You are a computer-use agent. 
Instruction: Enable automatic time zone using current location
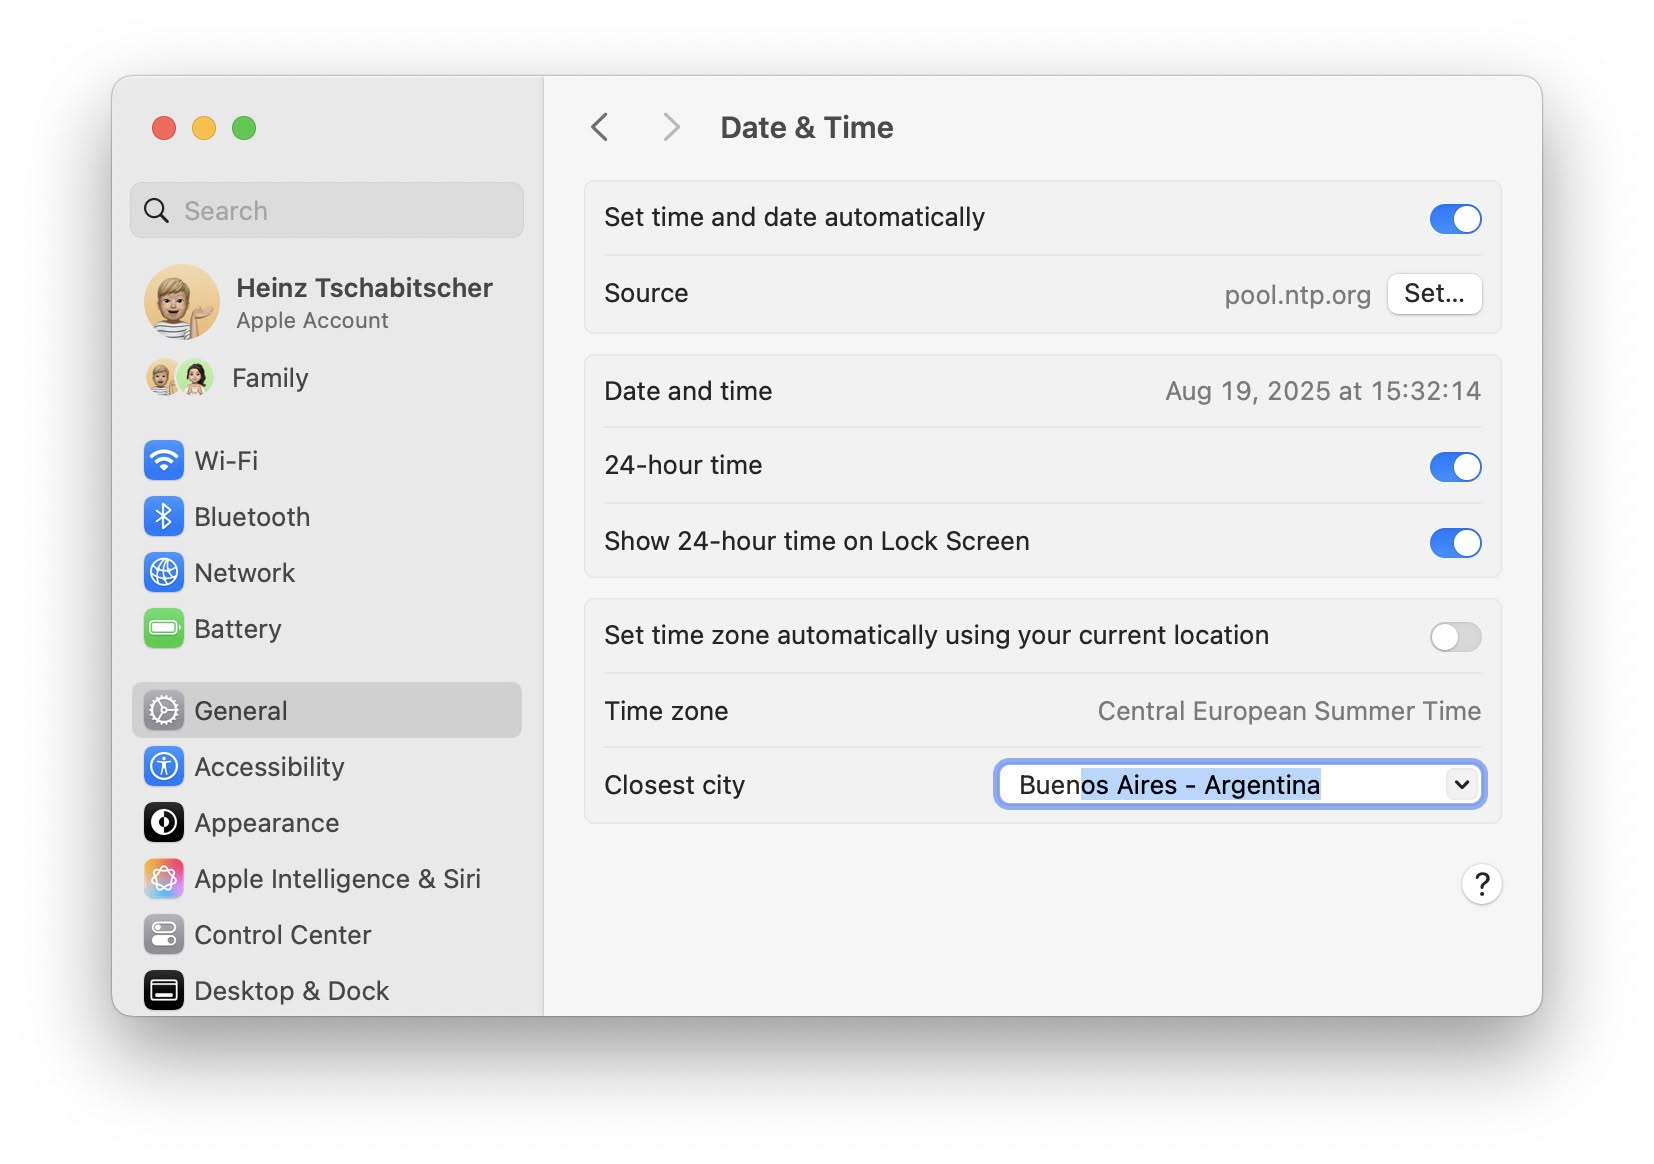point(1455,637)
